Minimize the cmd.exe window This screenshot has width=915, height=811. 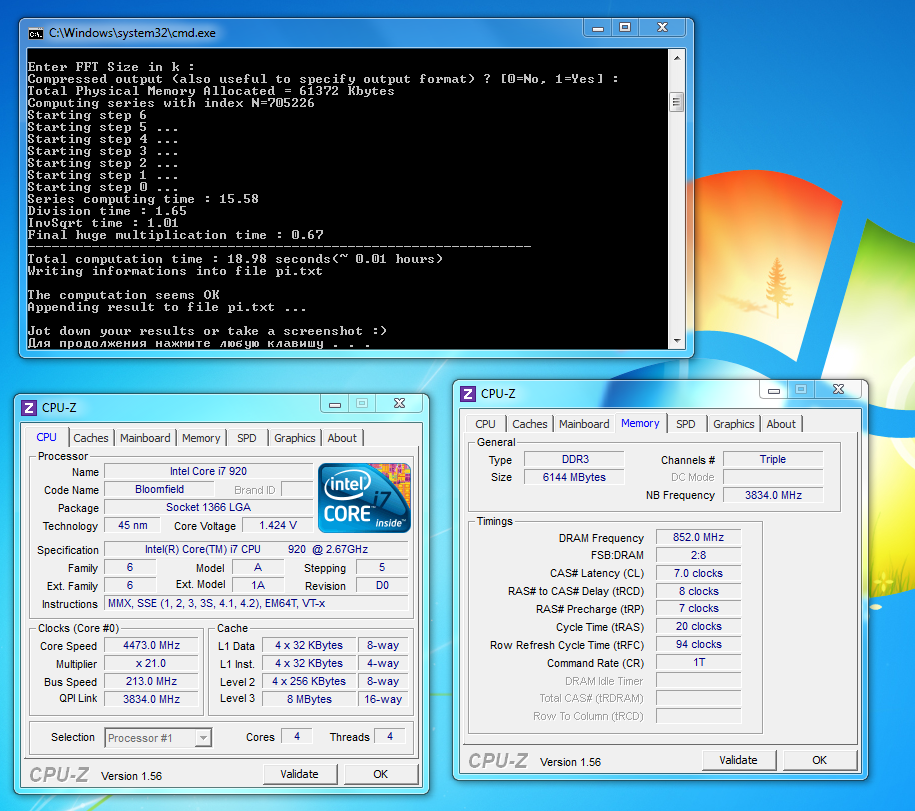pyautogui.click(x=598, y=27)
